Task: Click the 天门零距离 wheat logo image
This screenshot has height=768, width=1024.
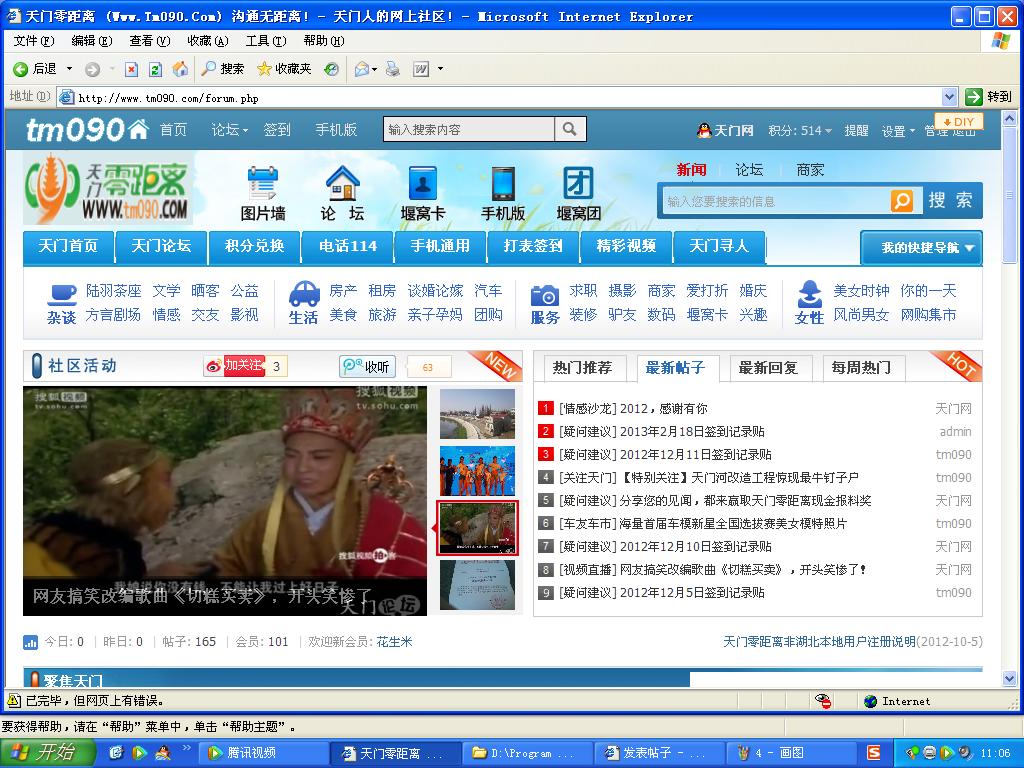Action: pos(108,188)
